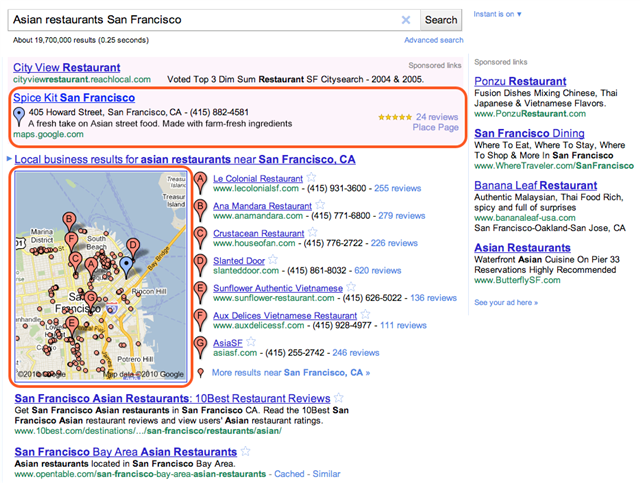Viewport: 640px width, 483px height.
Task: Star the Le Colonial Restaurant result
Action: pos(311,178)
